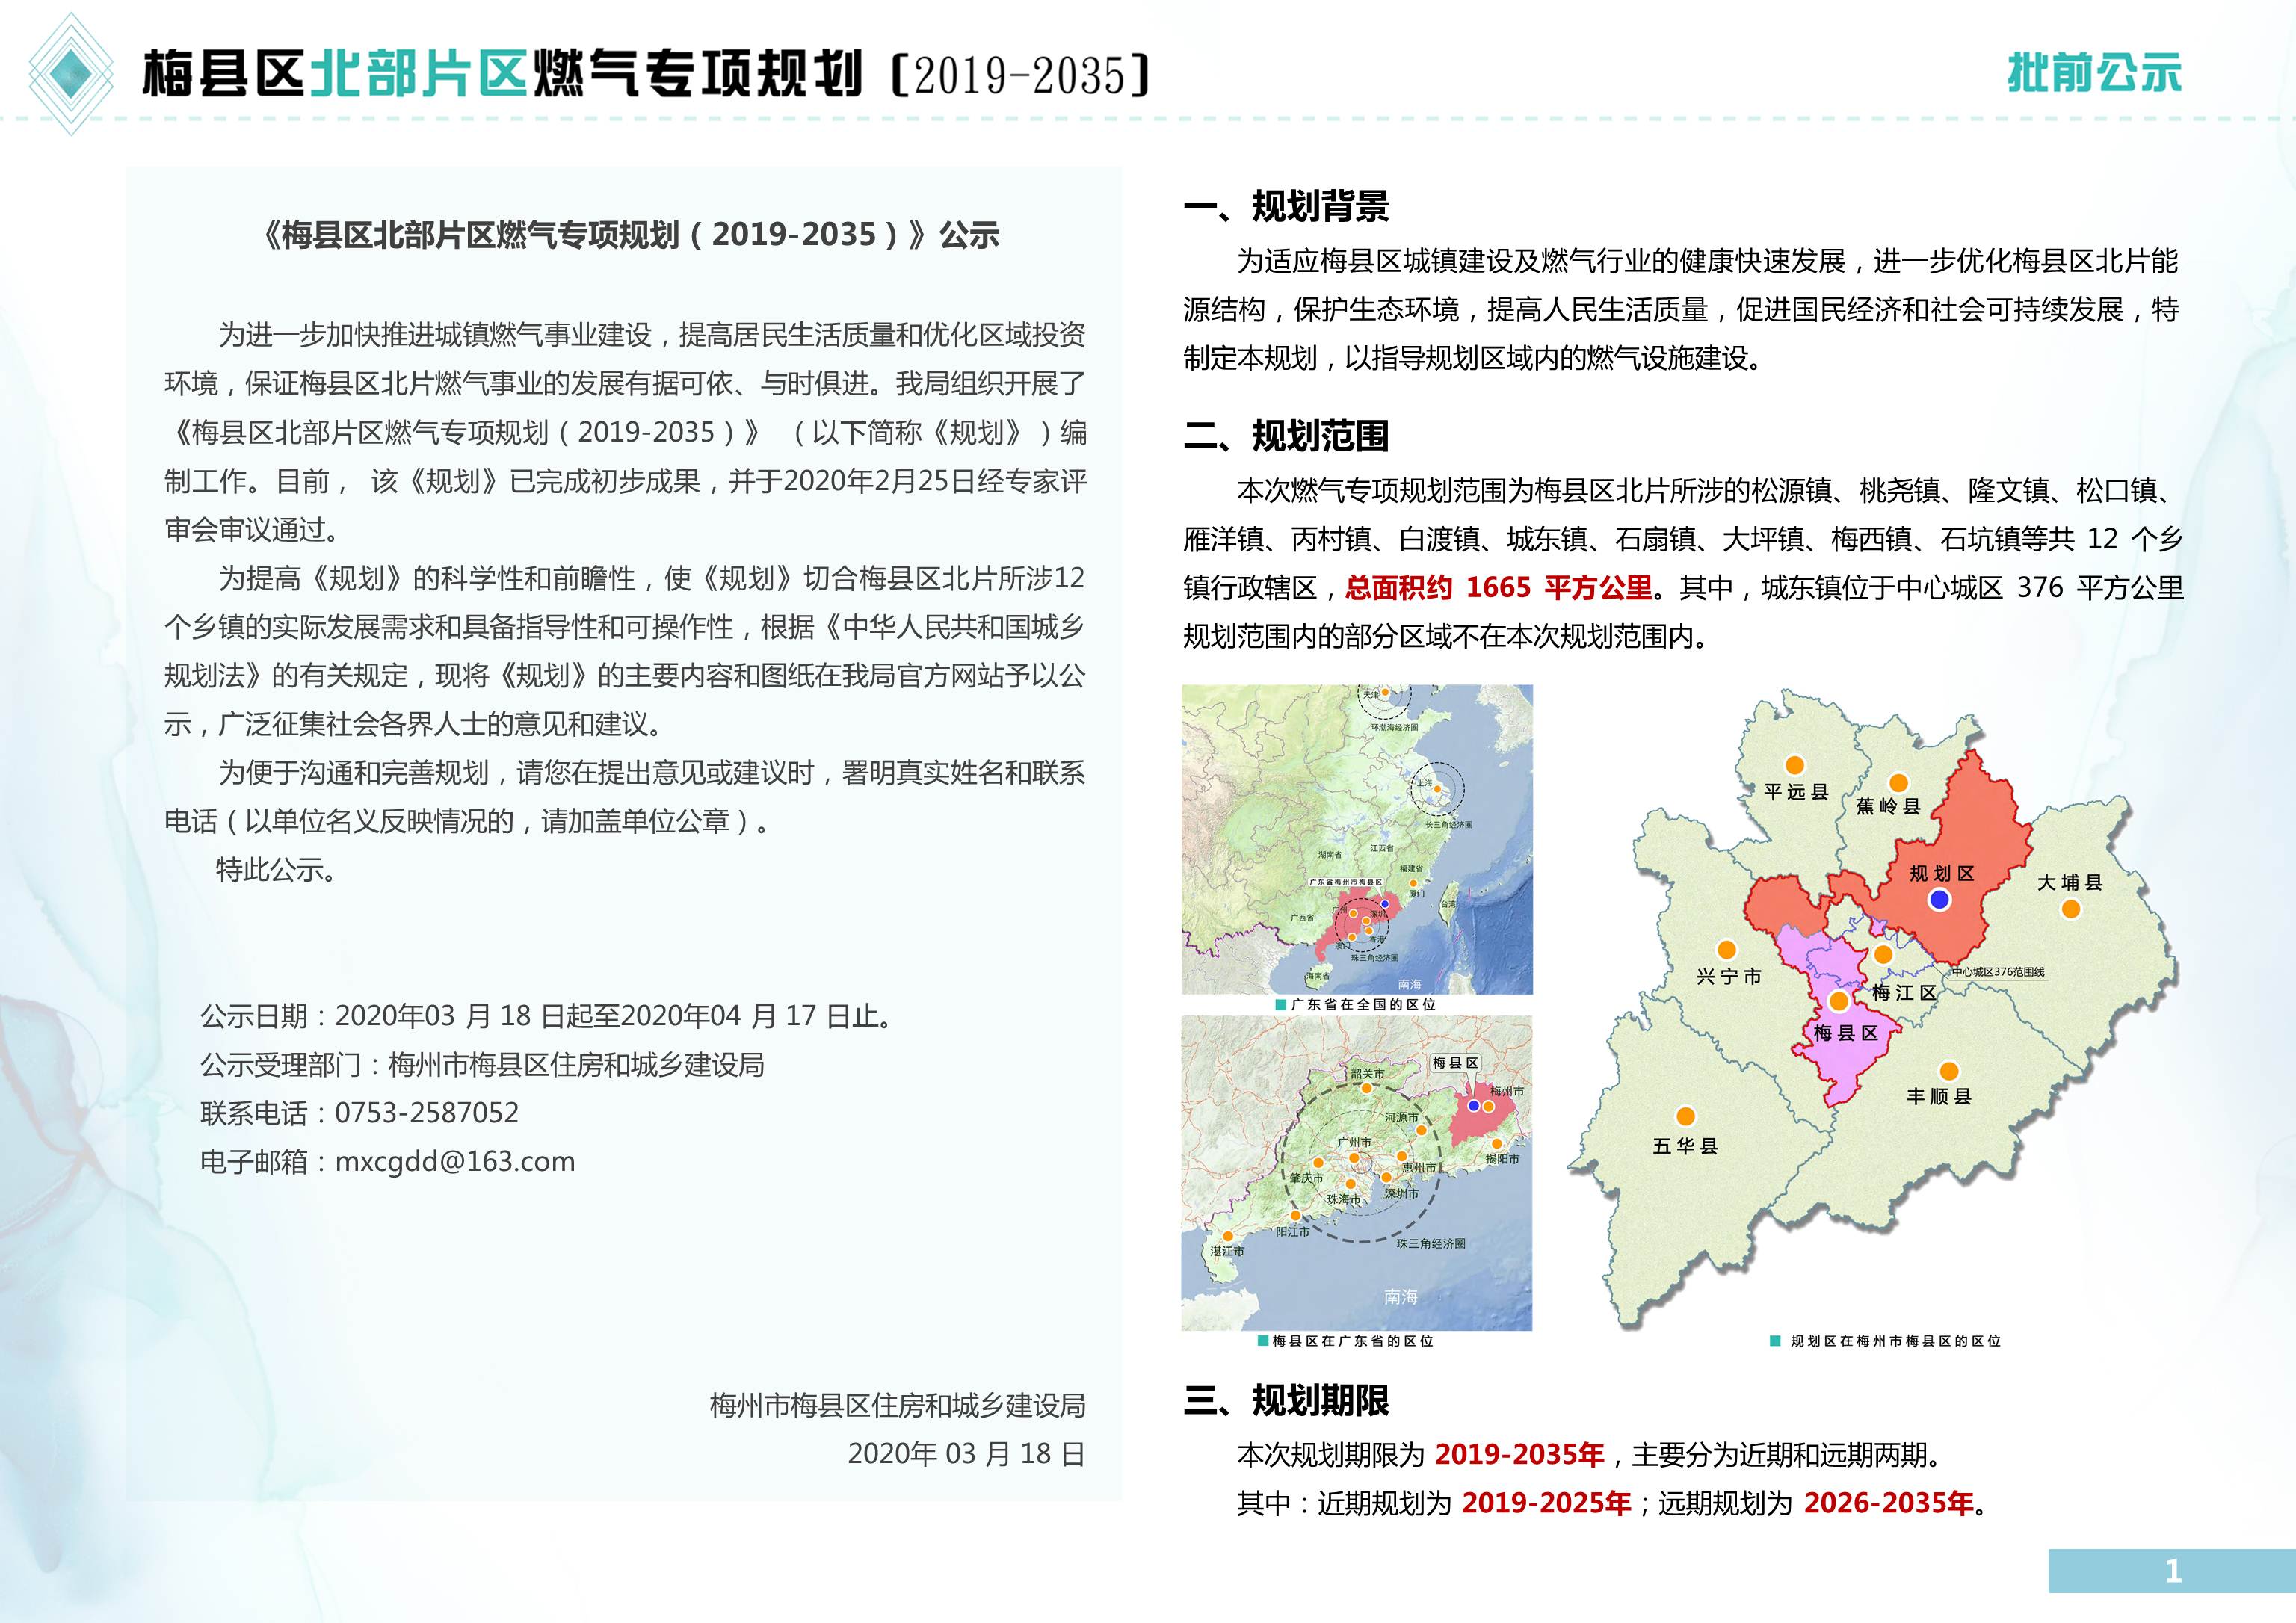Click the orange marker above 平远县
Screen dimensions: 2296x1623
tap(1795, 766)
